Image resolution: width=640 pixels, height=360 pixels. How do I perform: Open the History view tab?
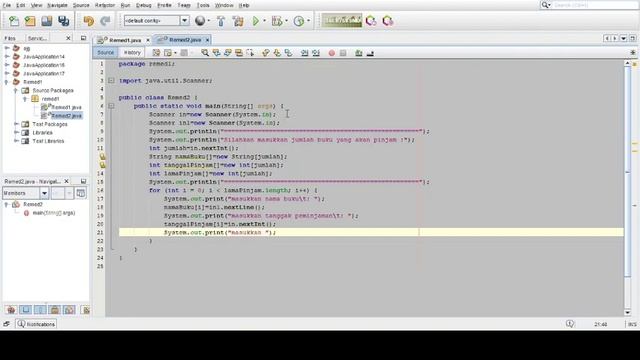point(132,53)
